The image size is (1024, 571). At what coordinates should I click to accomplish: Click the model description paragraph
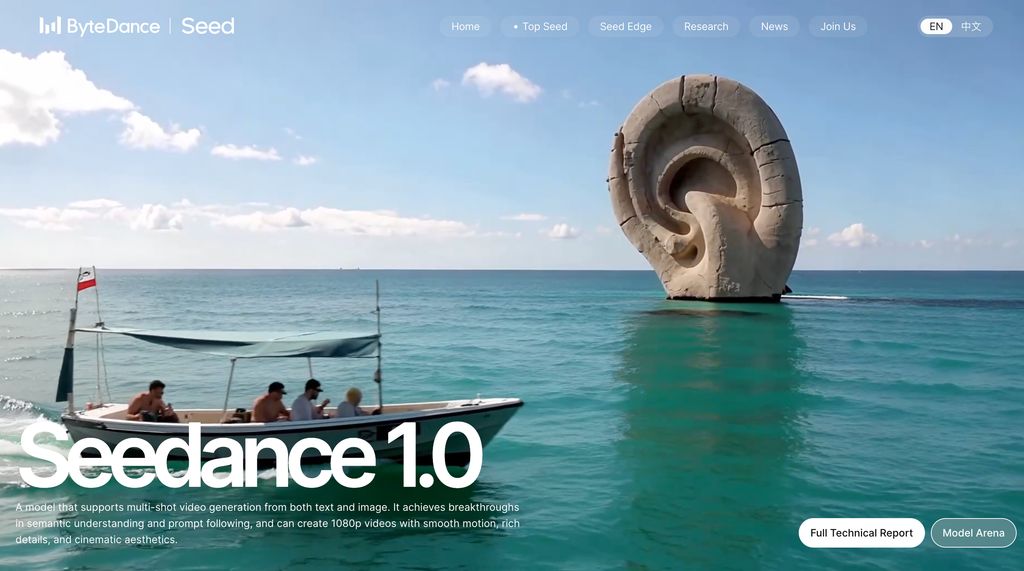click(267, 523)
